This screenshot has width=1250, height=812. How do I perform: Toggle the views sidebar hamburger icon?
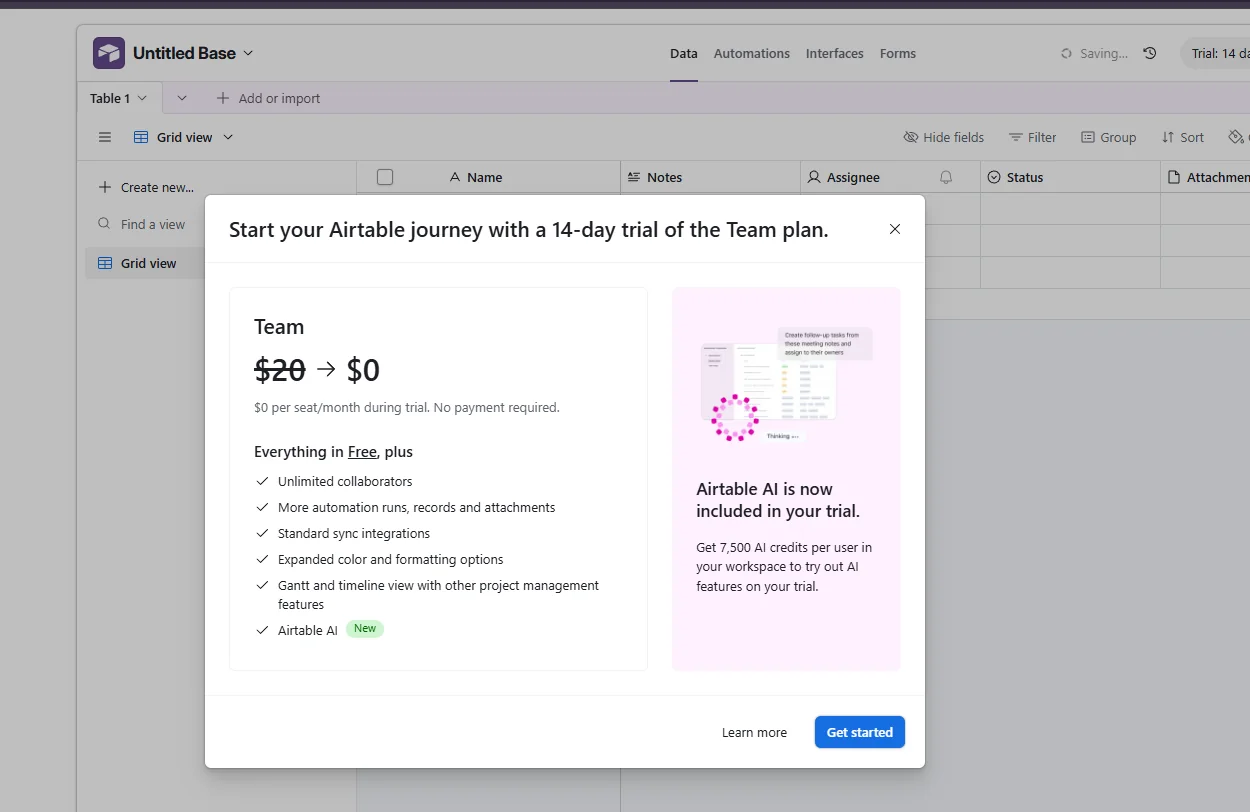coord(105,137)
